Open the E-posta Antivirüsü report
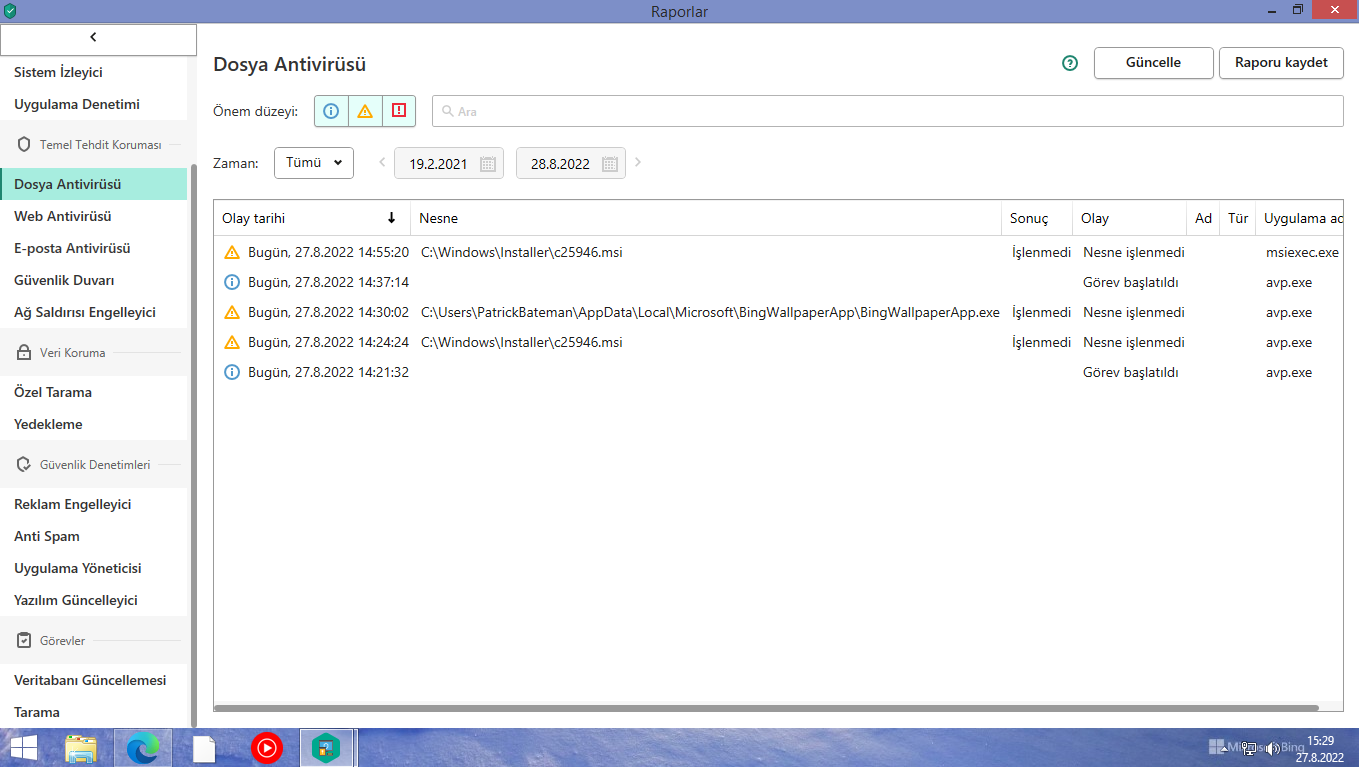This screenshot has height=767, width=1359. (x=94, y=248)
